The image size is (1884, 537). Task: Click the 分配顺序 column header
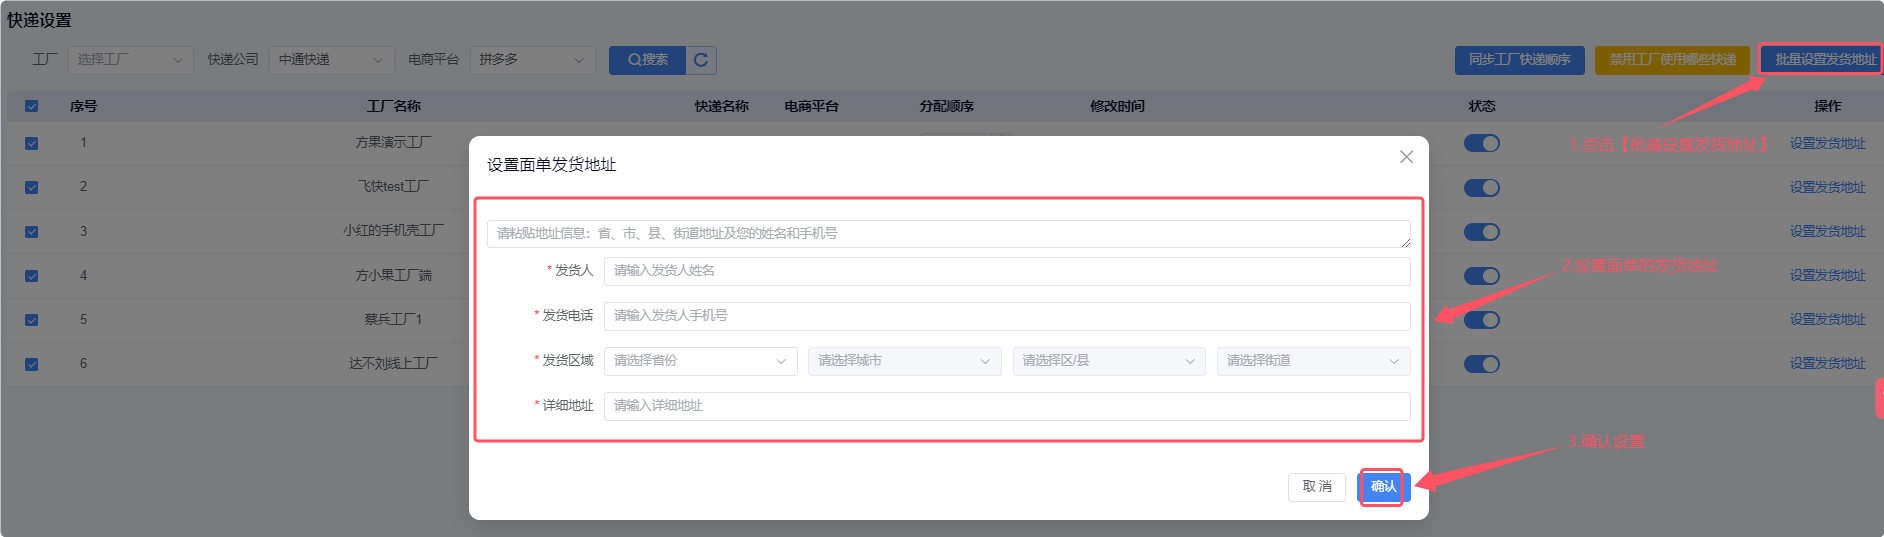pos(947,106)
